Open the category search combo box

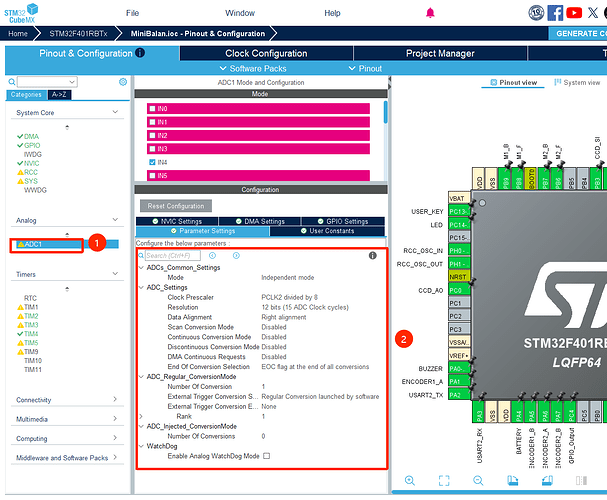(47, 82)
